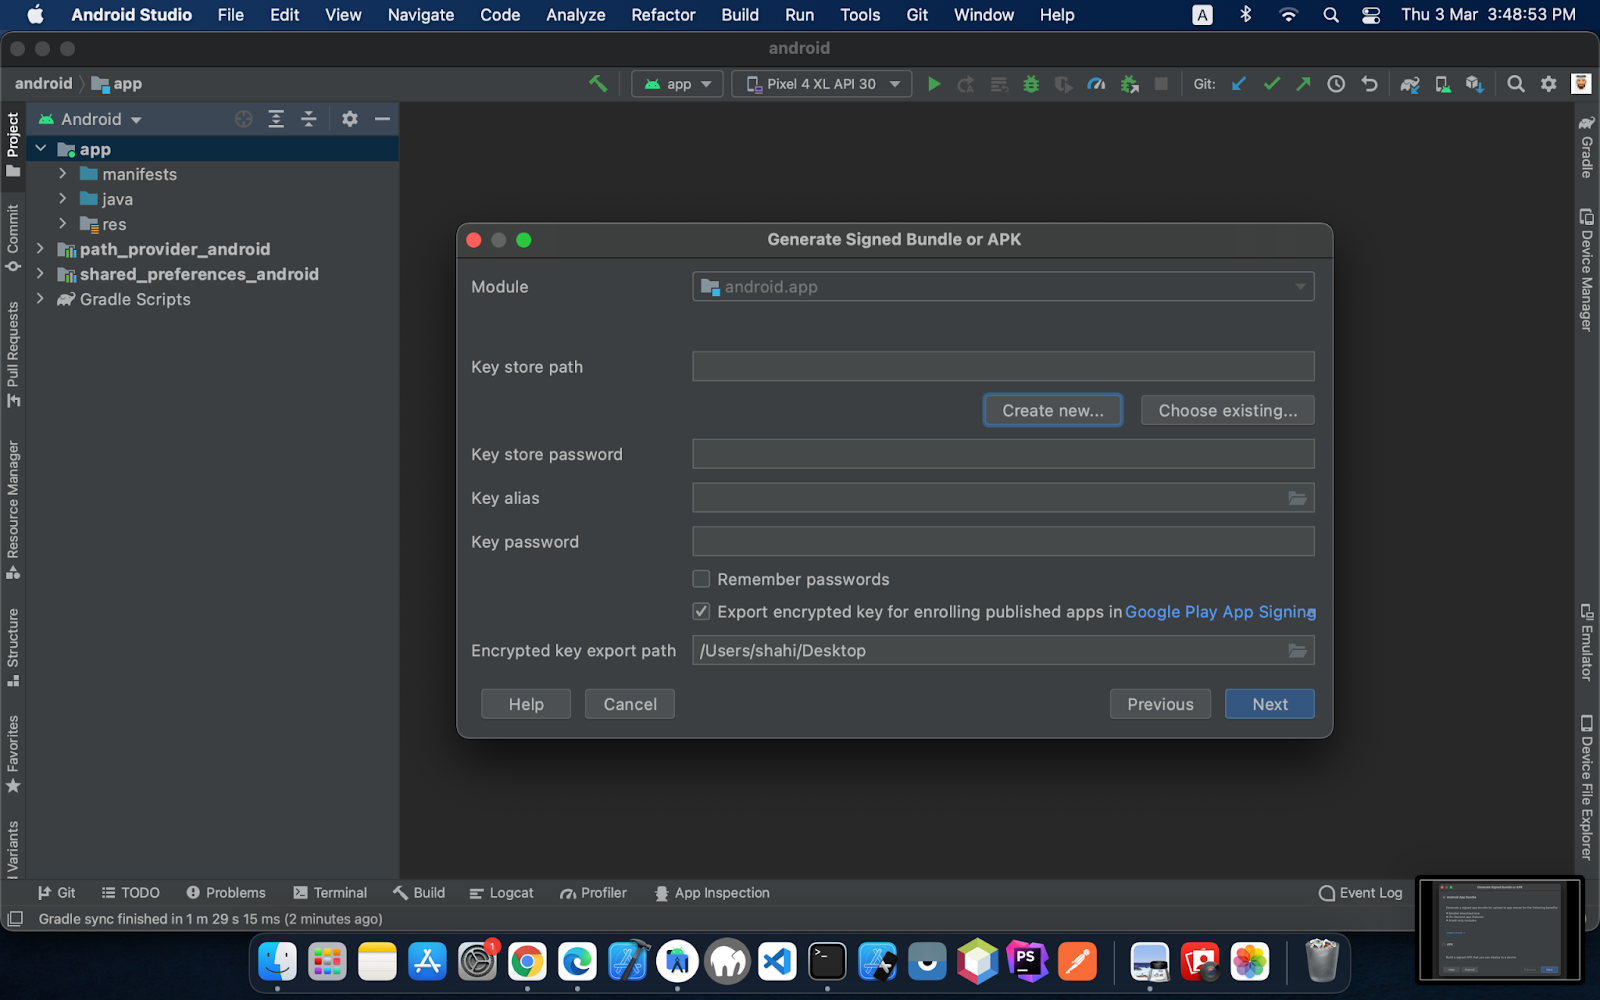This screenshot has width=1600, height=1000.
Task: Click the Create new... button
Action: [x=1052, y=411]
